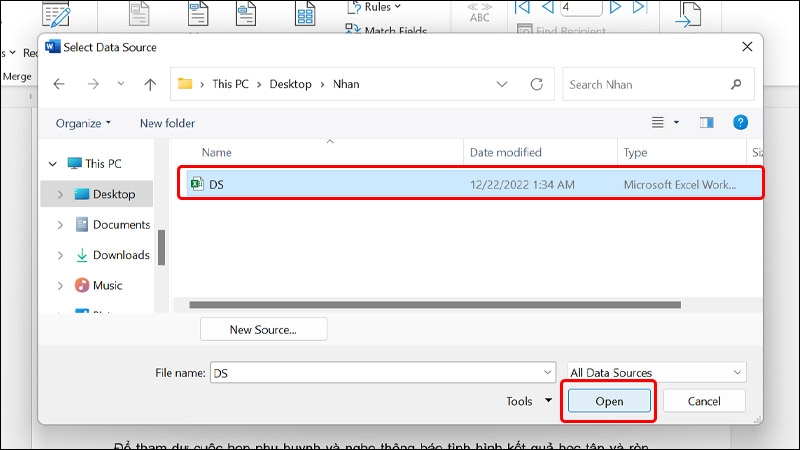Click the search magnifier icon
Image resolution: width=800 pixels, height=450 pixels.
[736, 84]
